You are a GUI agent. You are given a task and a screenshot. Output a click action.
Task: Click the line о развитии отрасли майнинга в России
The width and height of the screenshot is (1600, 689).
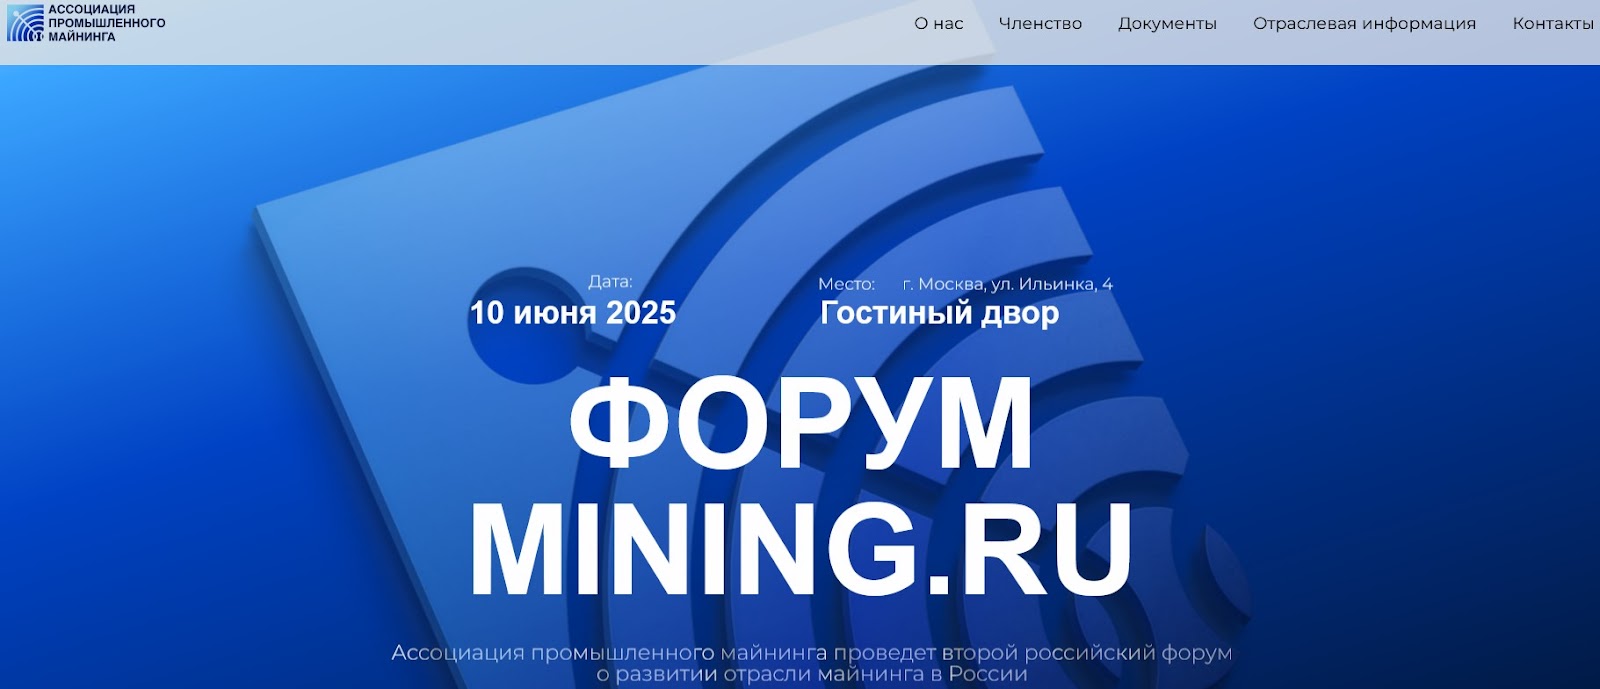coord(811,676)
